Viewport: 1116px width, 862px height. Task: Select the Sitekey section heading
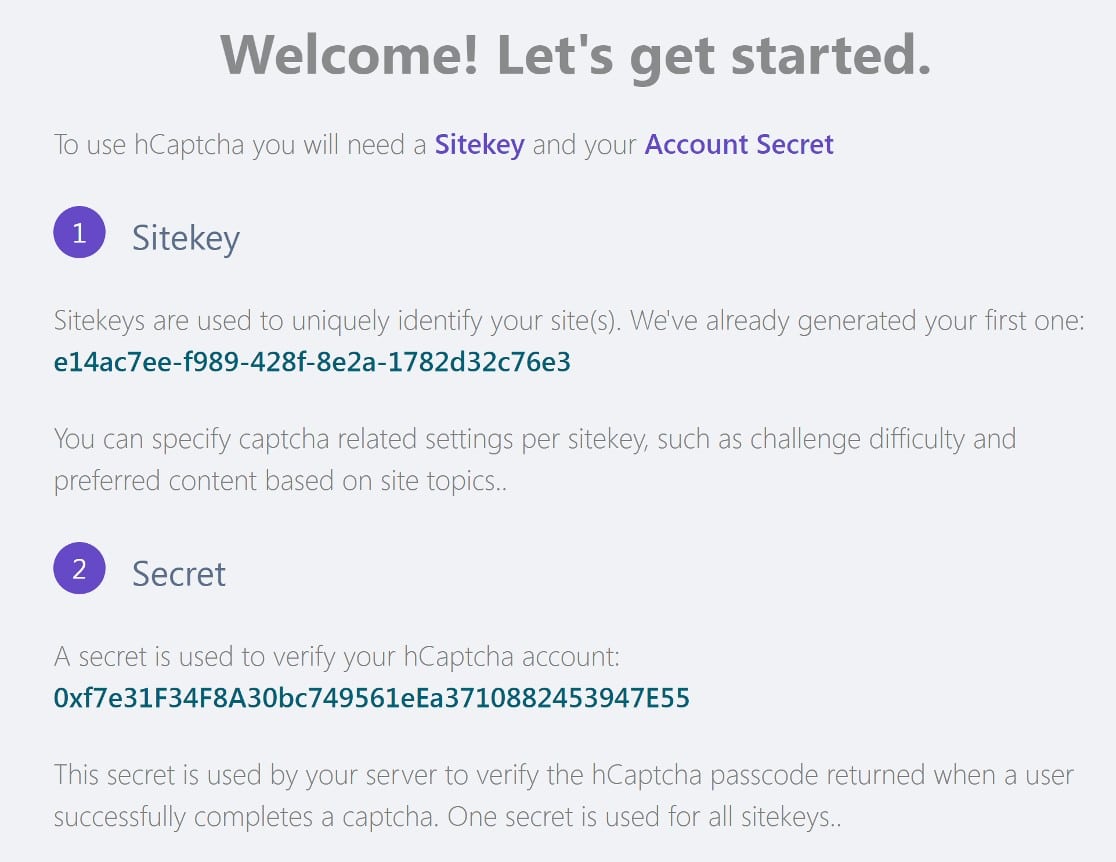[x=186, y=238]
